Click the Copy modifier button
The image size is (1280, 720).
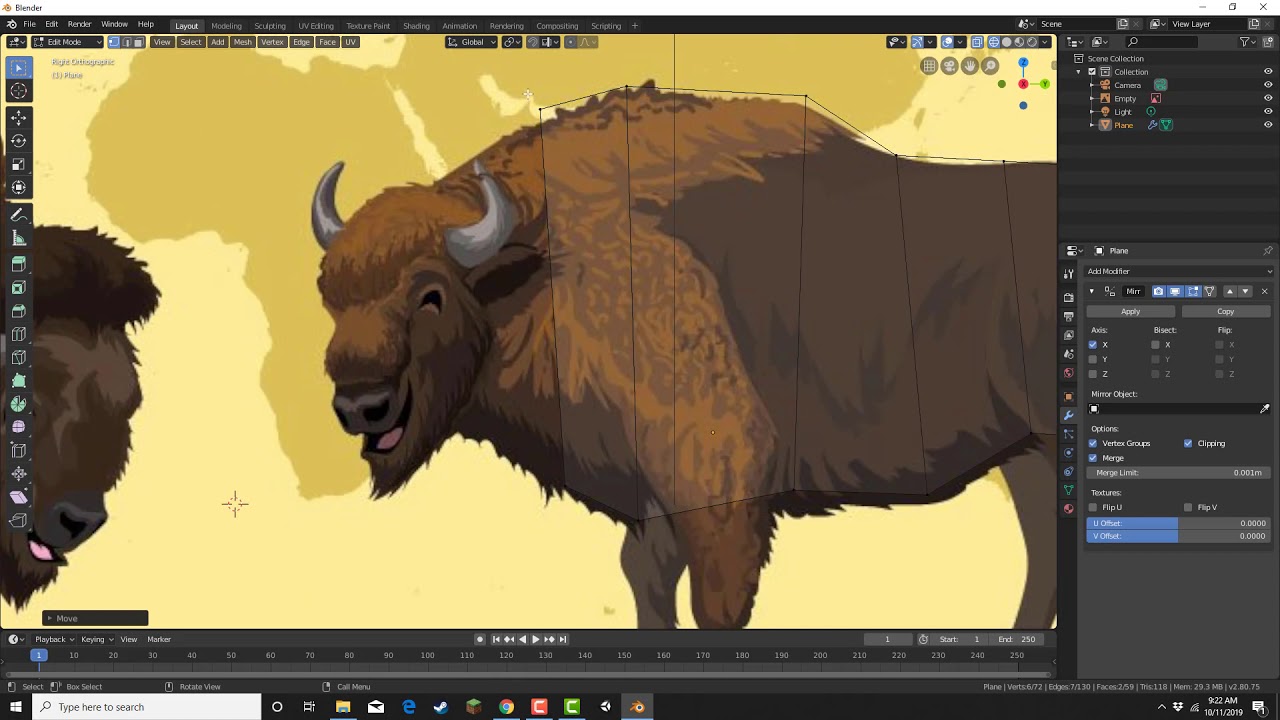[x=1225, y=311]
